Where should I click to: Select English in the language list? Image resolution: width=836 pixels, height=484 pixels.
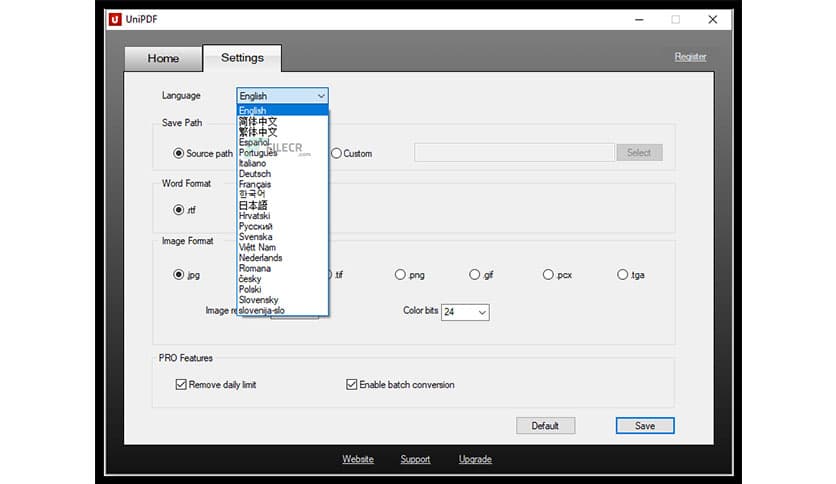point(283,110)
